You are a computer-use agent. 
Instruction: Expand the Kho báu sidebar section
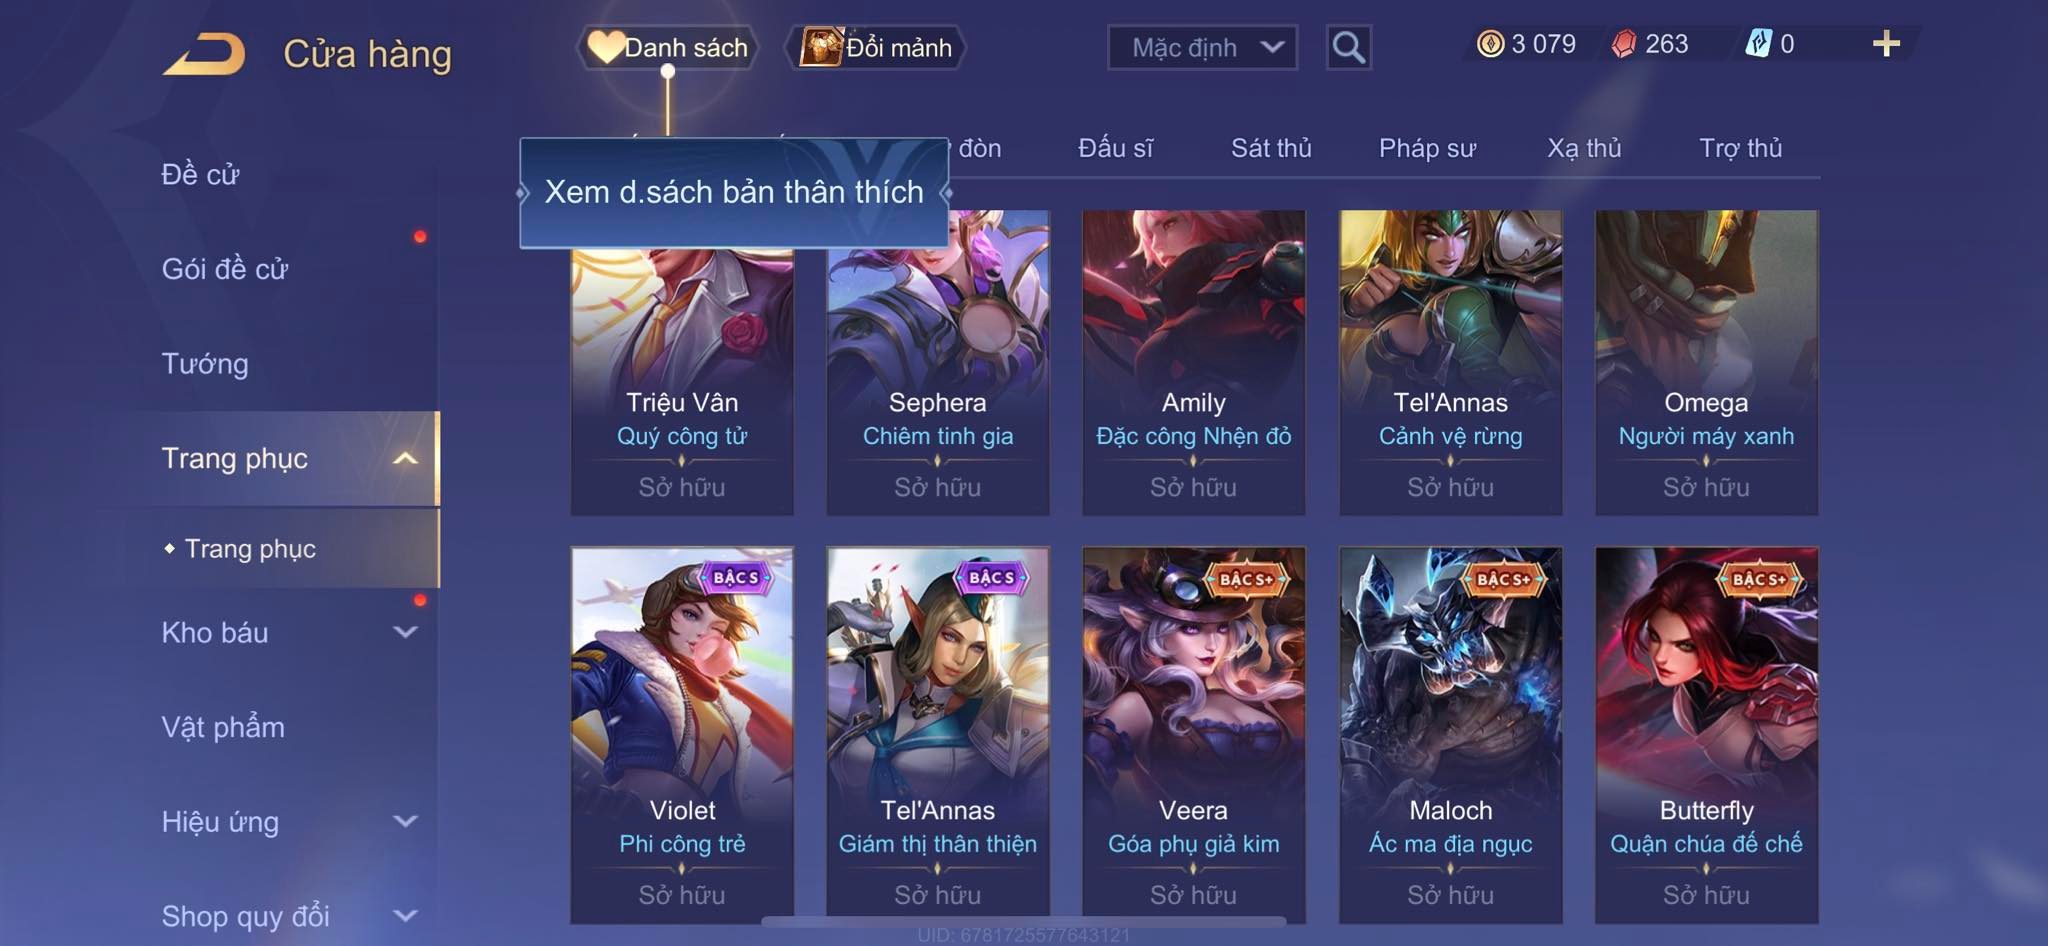point(405,632)
